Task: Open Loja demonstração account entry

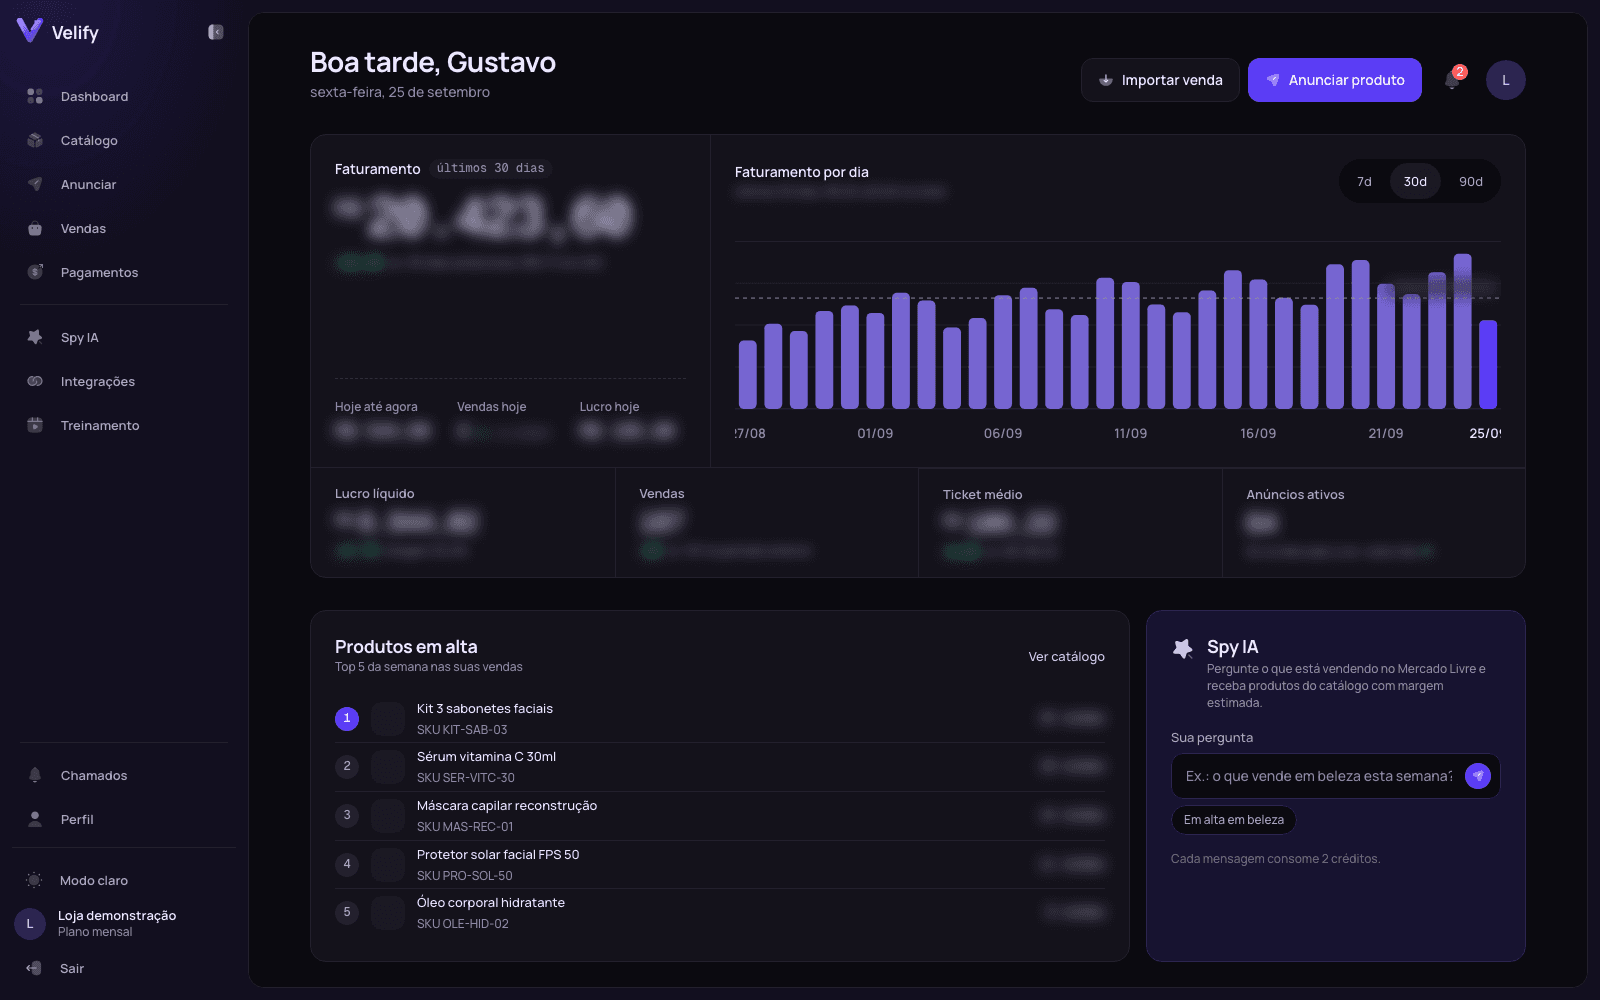Action: click(124, 923)
